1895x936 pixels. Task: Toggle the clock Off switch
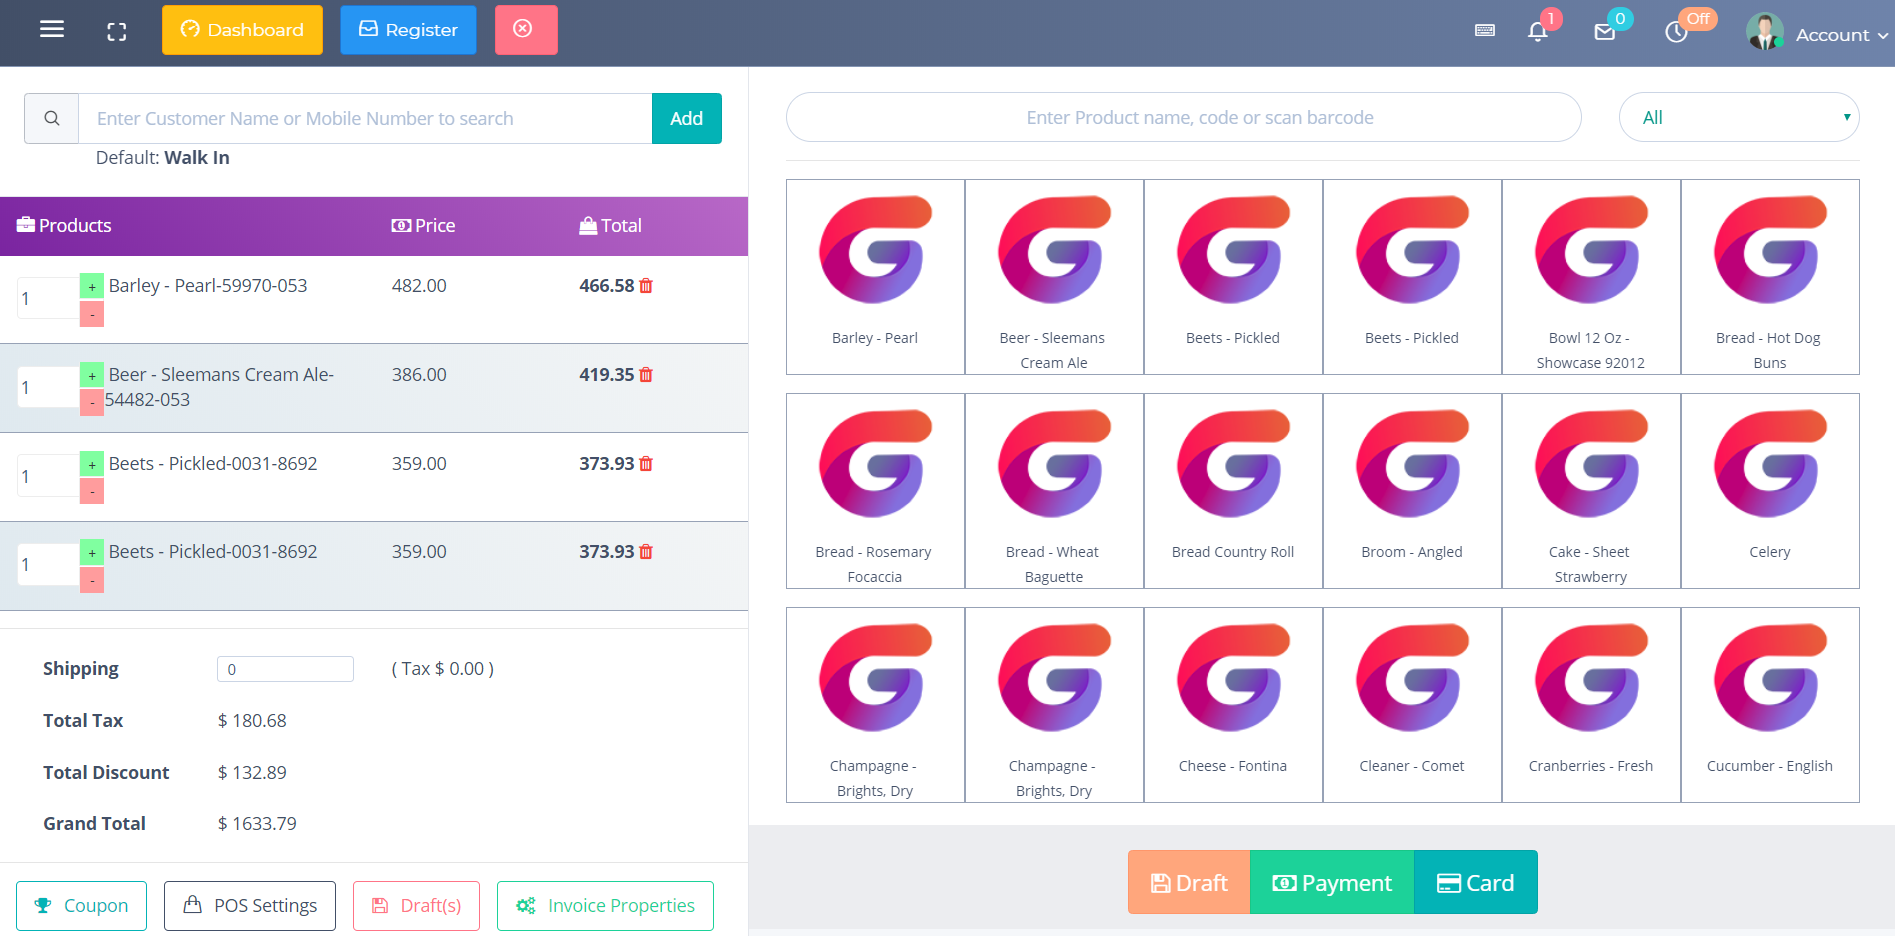[1677, 32]
